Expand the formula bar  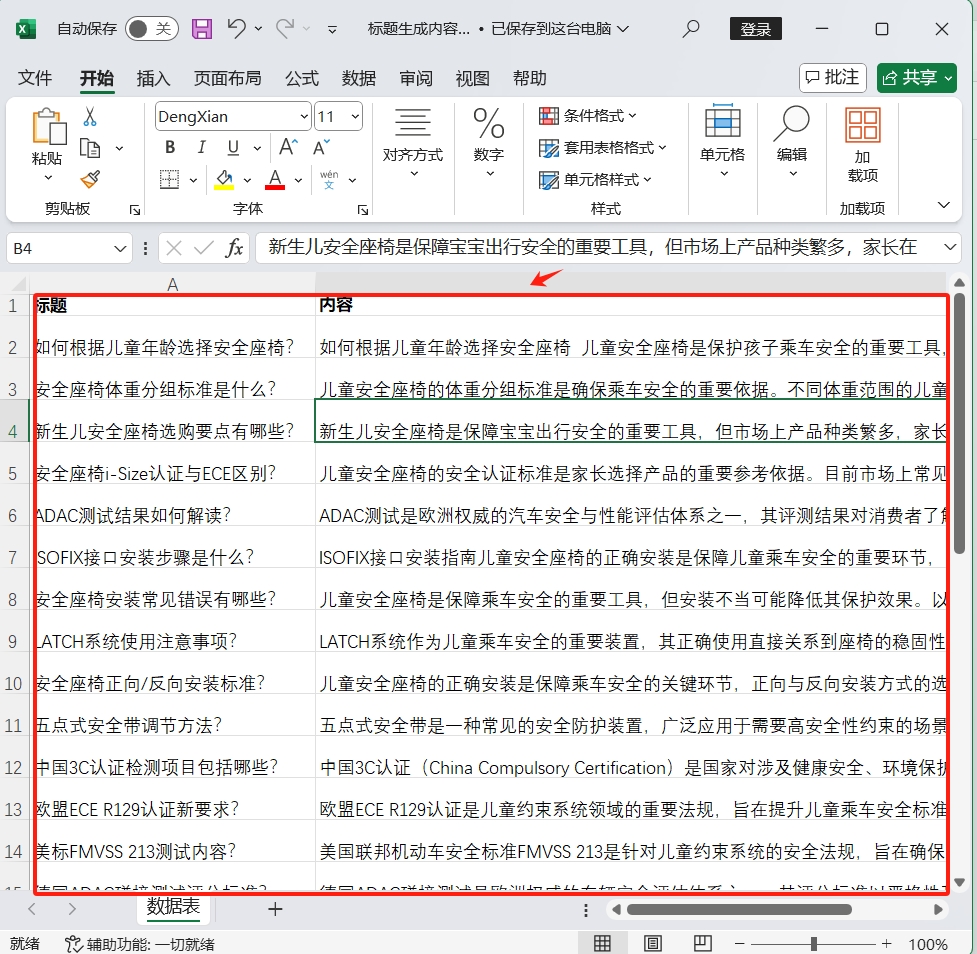(950, 247)
